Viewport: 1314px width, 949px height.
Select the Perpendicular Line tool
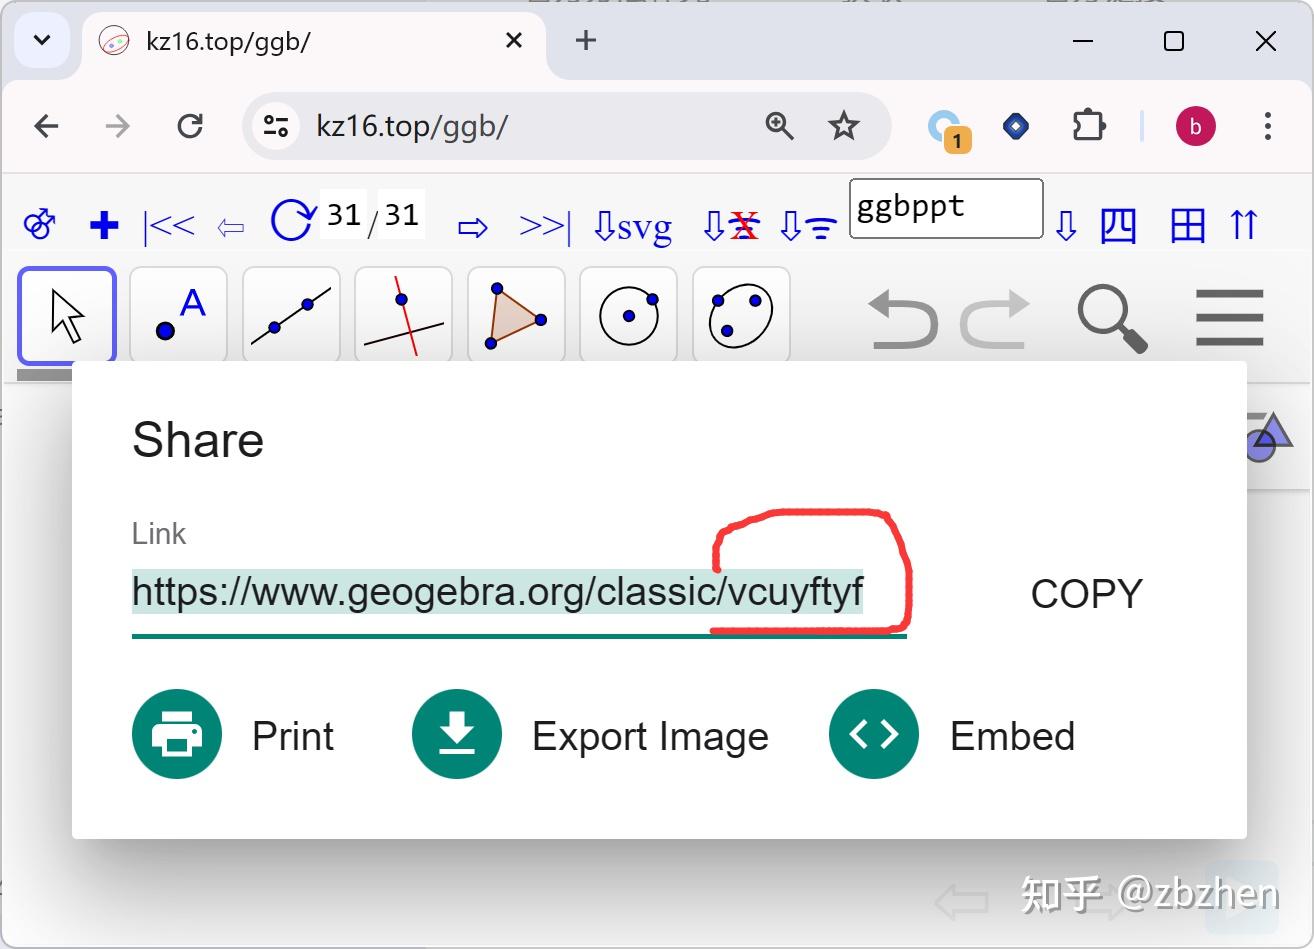coord(402,313)
